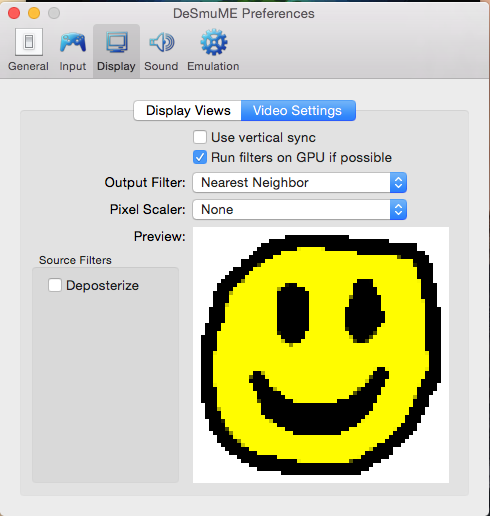Close the DeSmuME Preferences window
This screenshot has width=490, height=516.
tap(14, 13)
